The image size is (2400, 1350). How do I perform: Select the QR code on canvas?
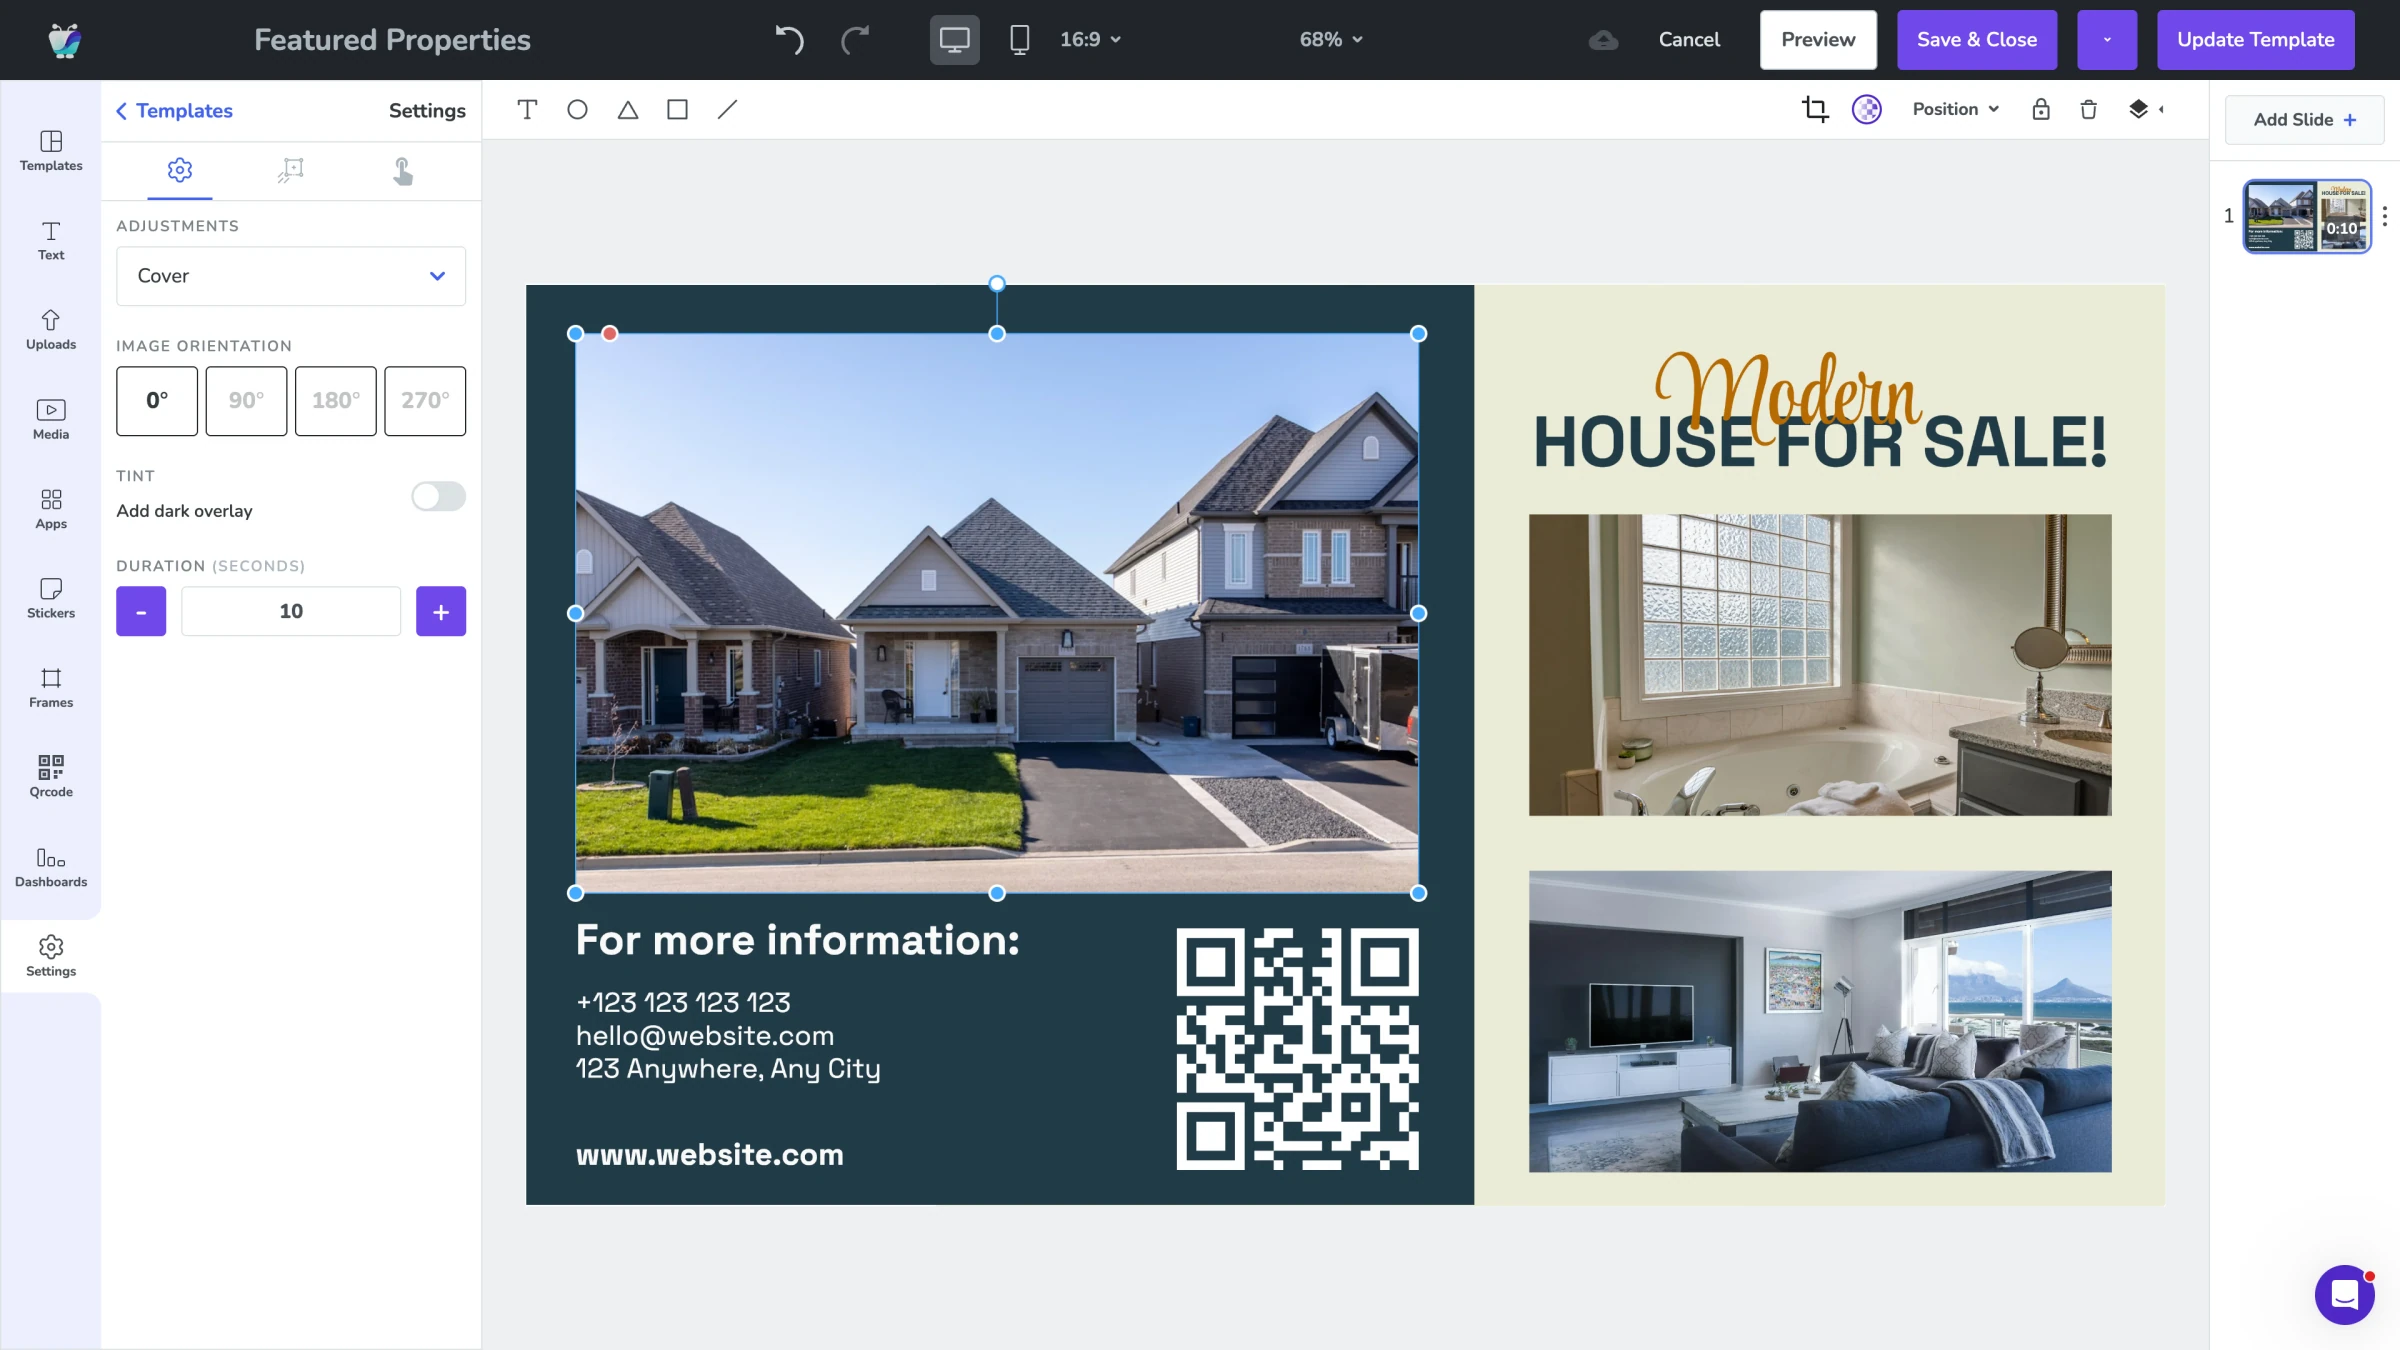tap(1297, 1049)
